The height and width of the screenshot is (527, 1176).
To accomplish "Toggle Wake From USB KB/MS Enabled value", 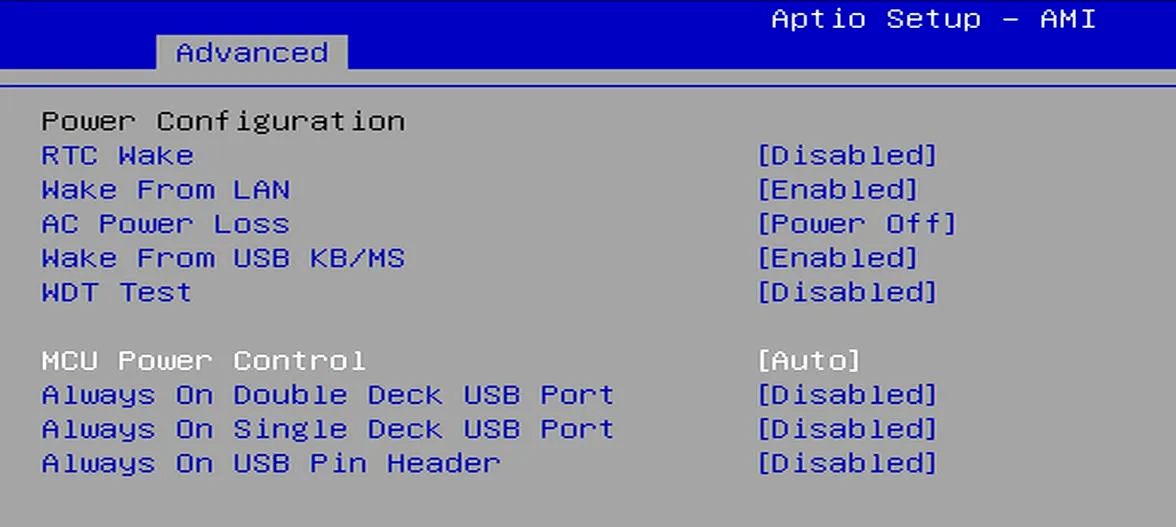I will coord(837,258).
